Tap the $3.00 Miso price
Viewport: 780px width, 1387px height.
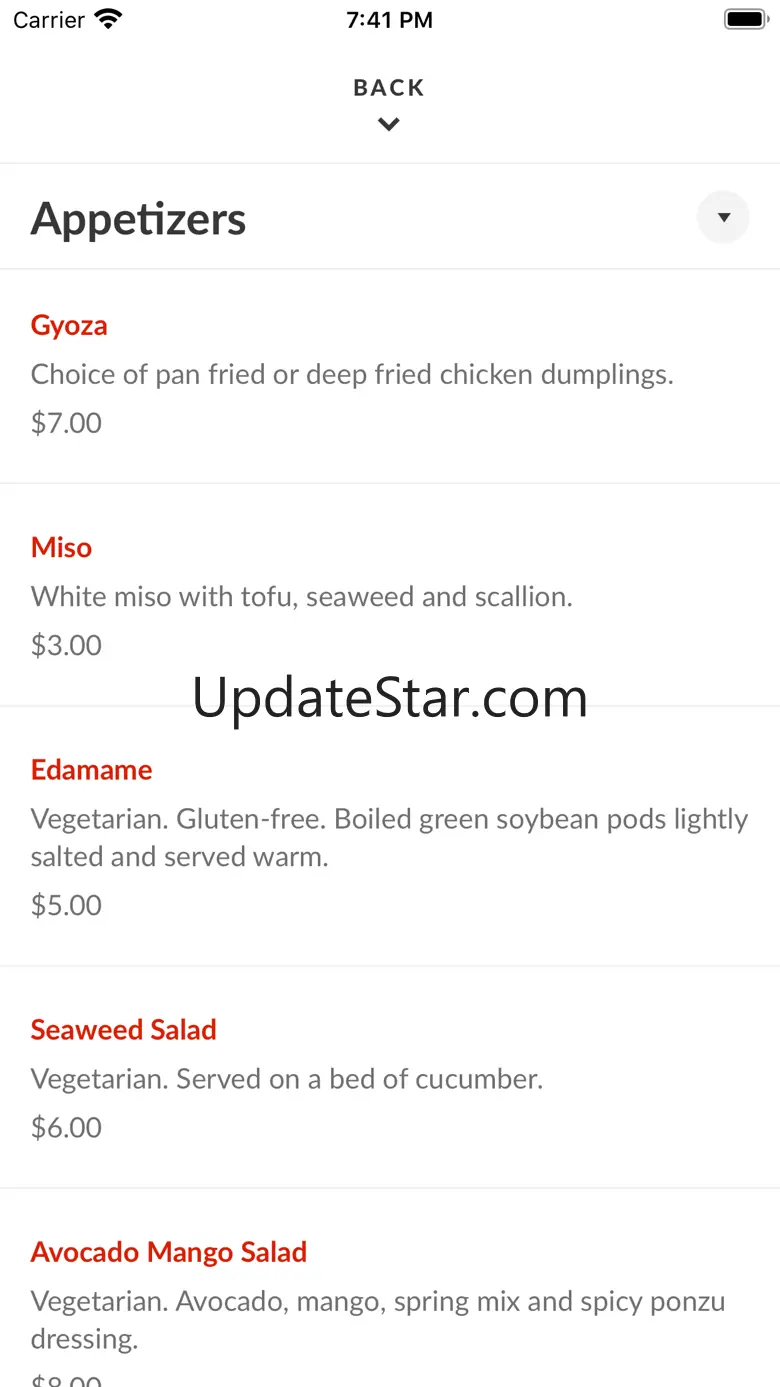click(x=66, y=645)
